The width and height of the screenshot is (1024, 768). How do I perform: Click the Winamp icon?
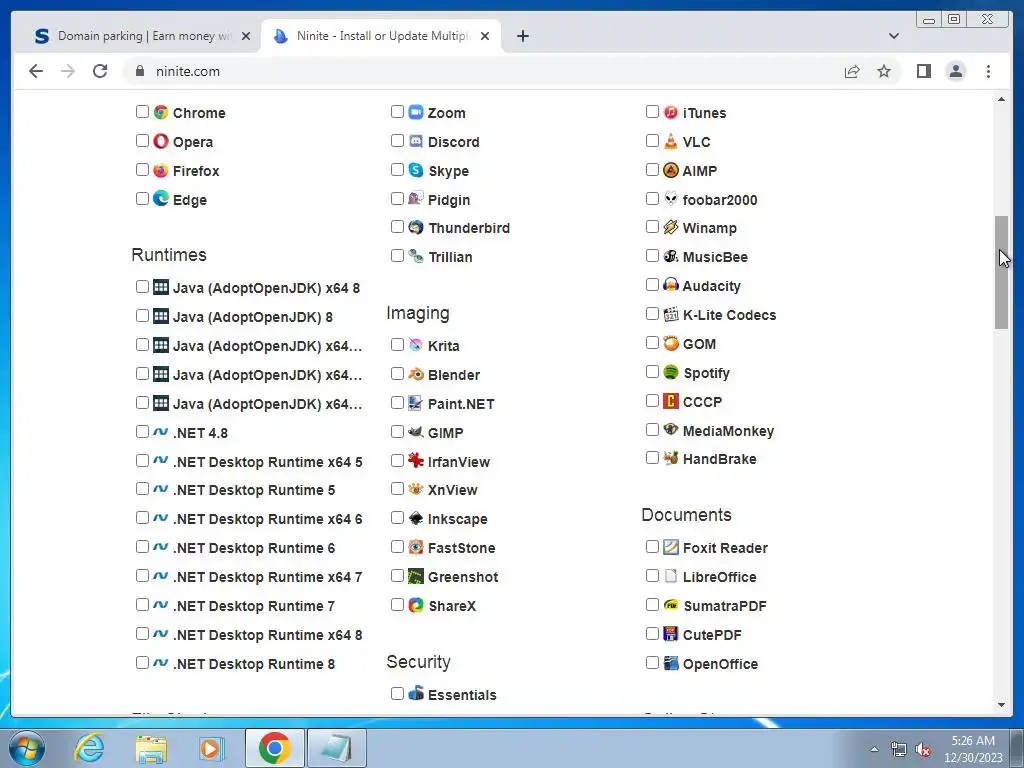click(x=671, y=227)
